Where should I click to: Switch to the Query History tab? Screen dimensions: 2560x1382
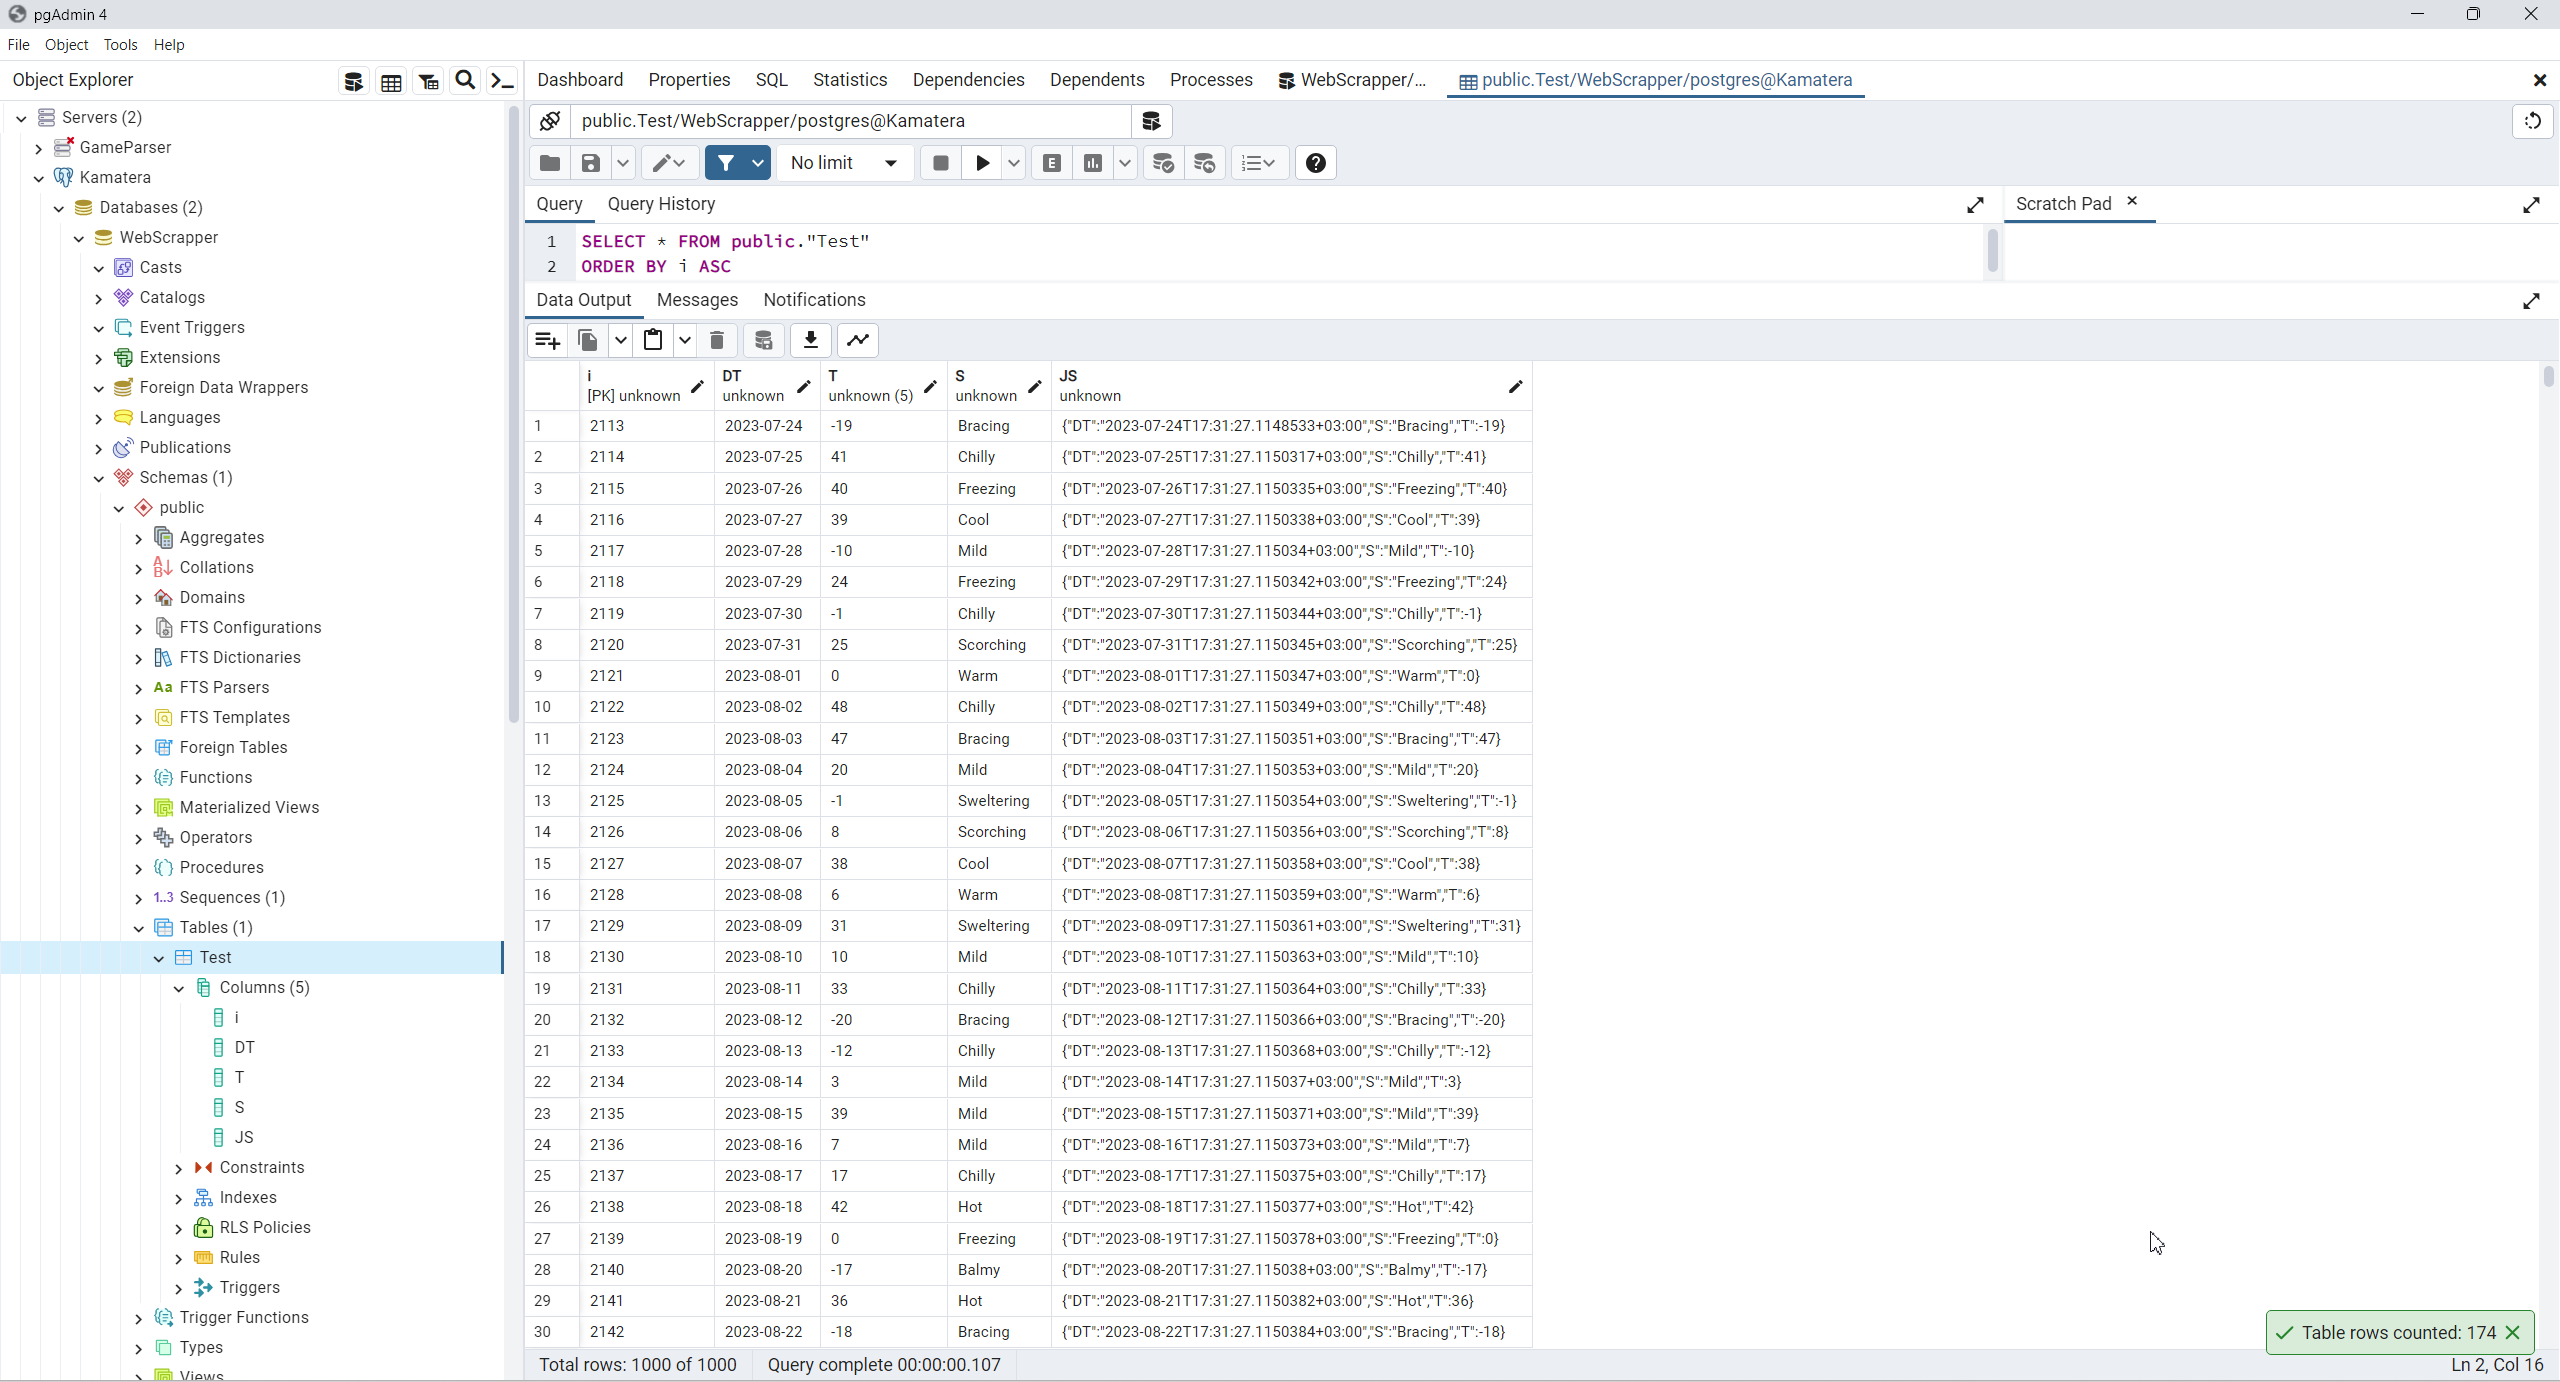(661, 204)
